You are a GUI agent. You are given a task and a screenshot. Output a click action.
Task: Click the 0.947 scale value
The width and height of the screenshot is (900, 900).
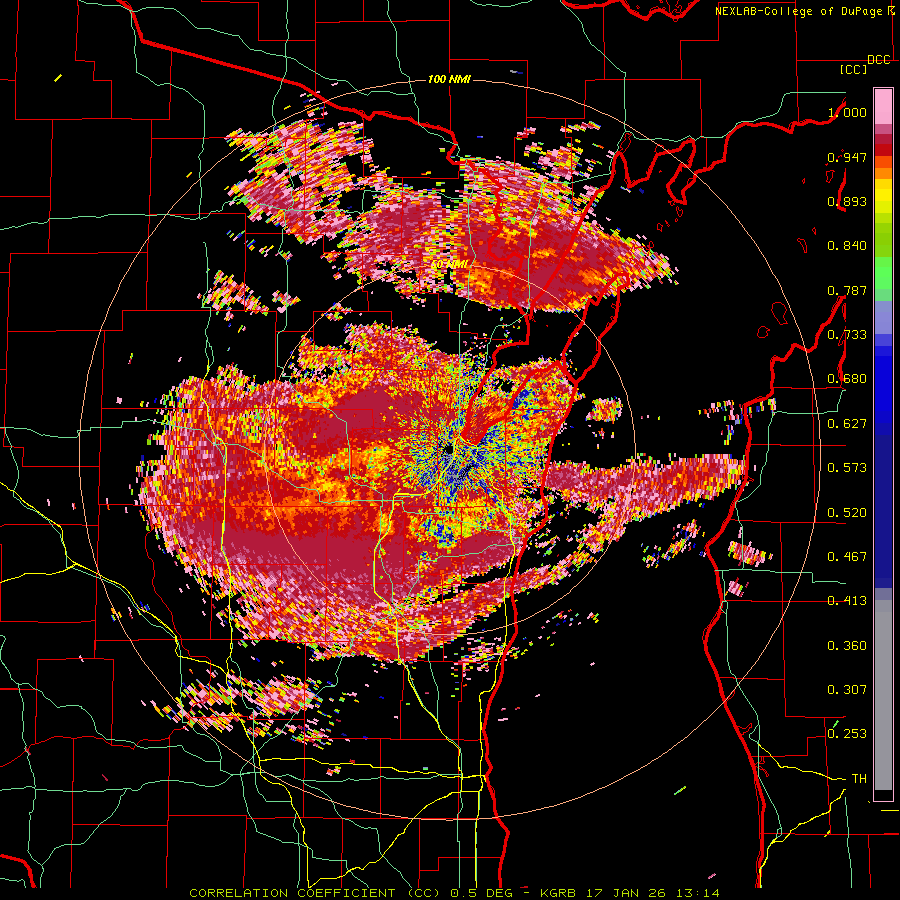click(847, 157)
